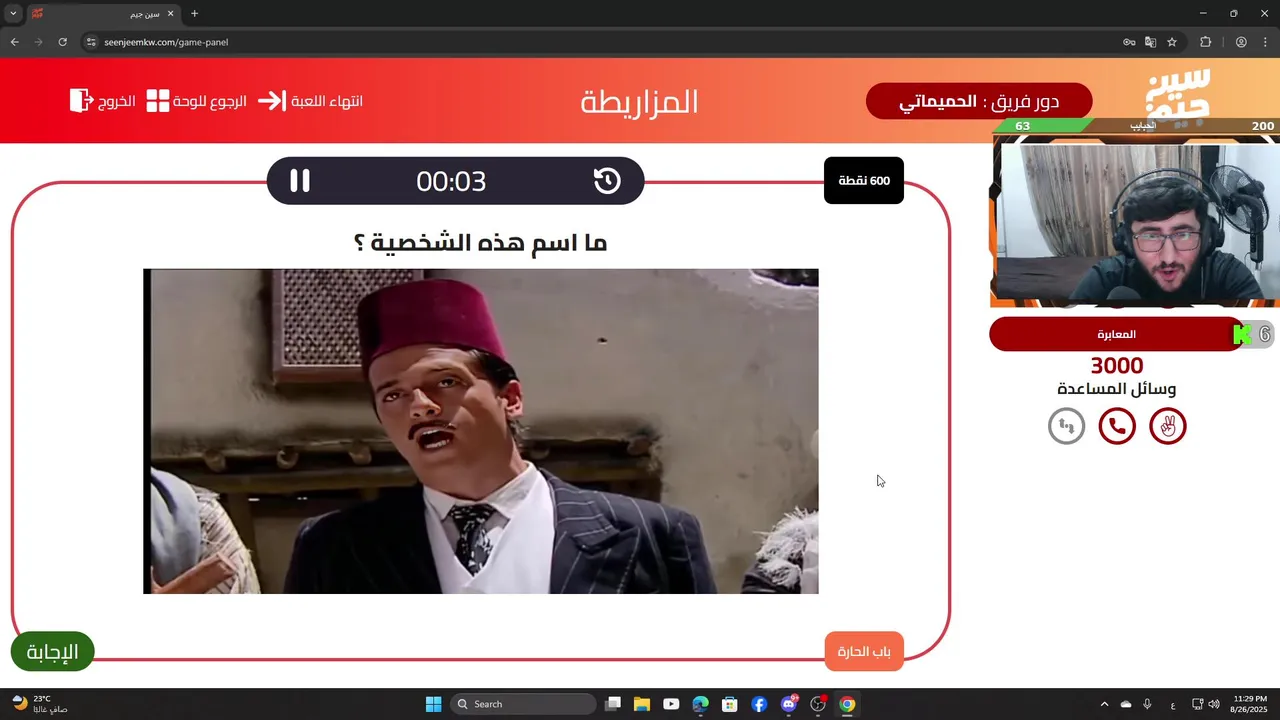Click the exit door icon next to الخروج
This screenshot has width=1280, height=720.
coord(81,101)
